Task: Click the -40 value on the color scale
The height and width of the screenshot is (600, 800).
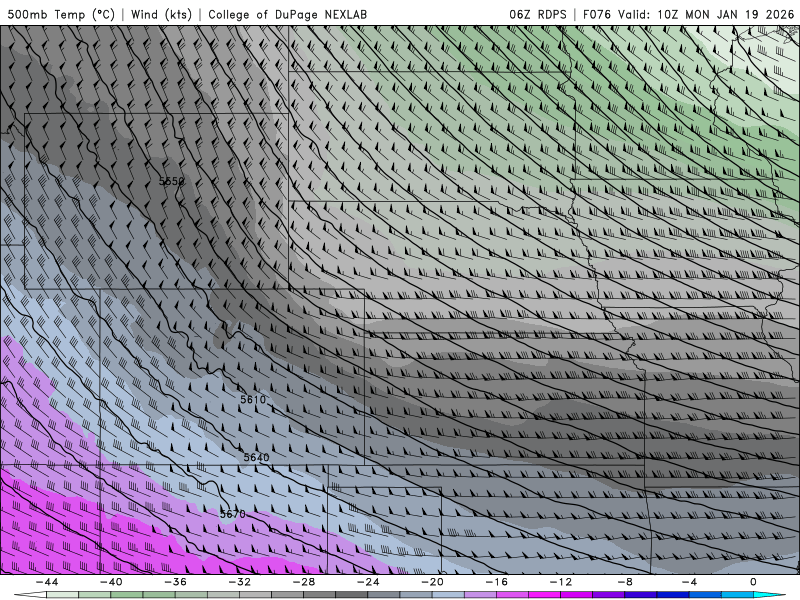Action: click(111, 582)
